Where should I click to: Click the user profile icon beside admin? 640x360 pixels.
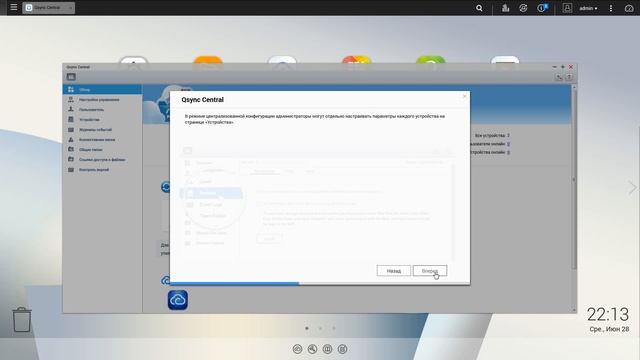(567, 8)
